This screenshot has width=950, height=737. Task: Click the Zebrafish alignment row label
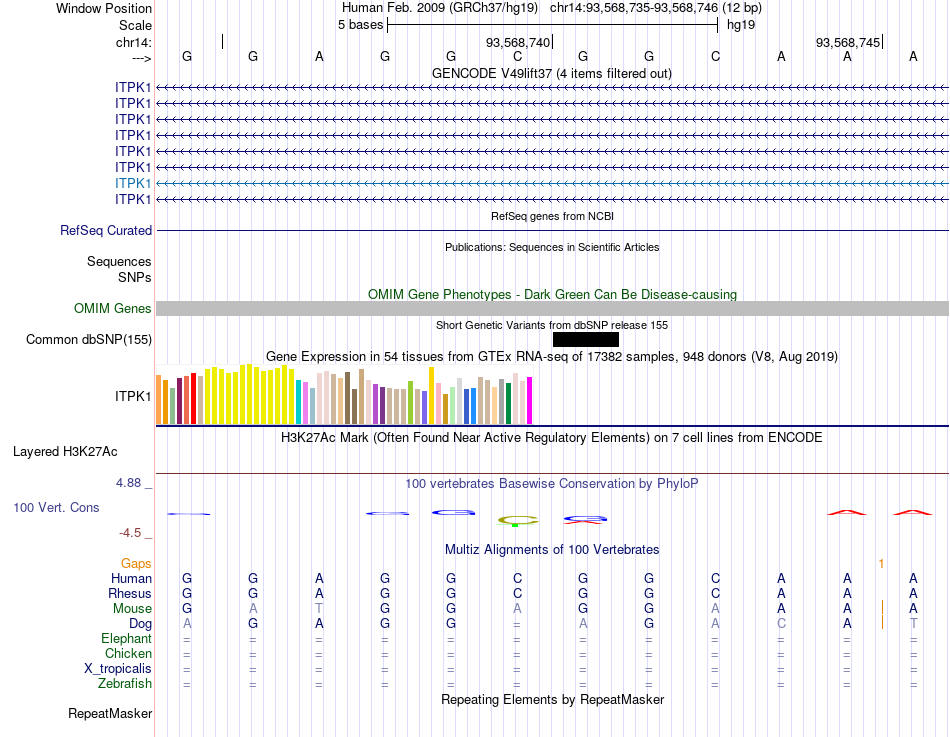click(x=125, y=683)
